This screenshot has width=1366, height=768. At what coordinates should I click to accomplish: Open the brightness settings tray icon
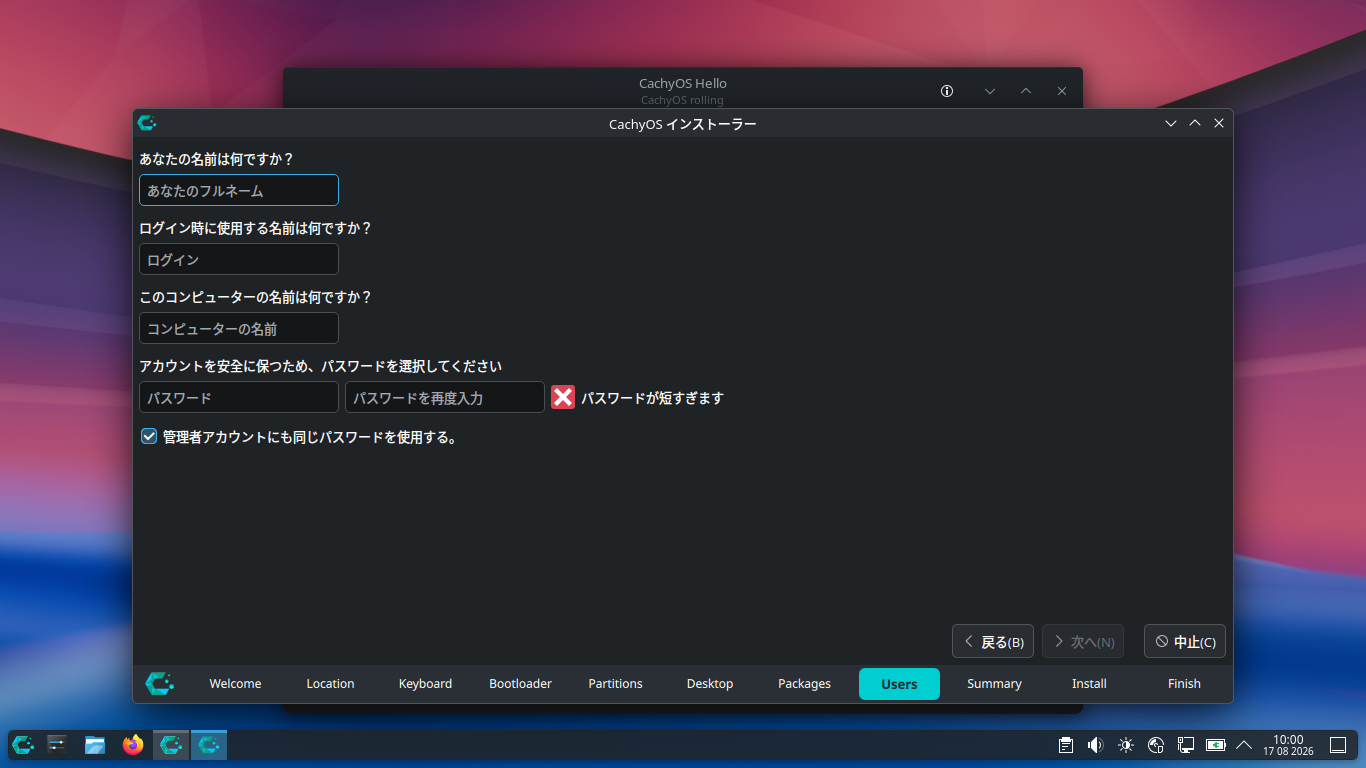pyautogui.click(x=1126, y=745)
